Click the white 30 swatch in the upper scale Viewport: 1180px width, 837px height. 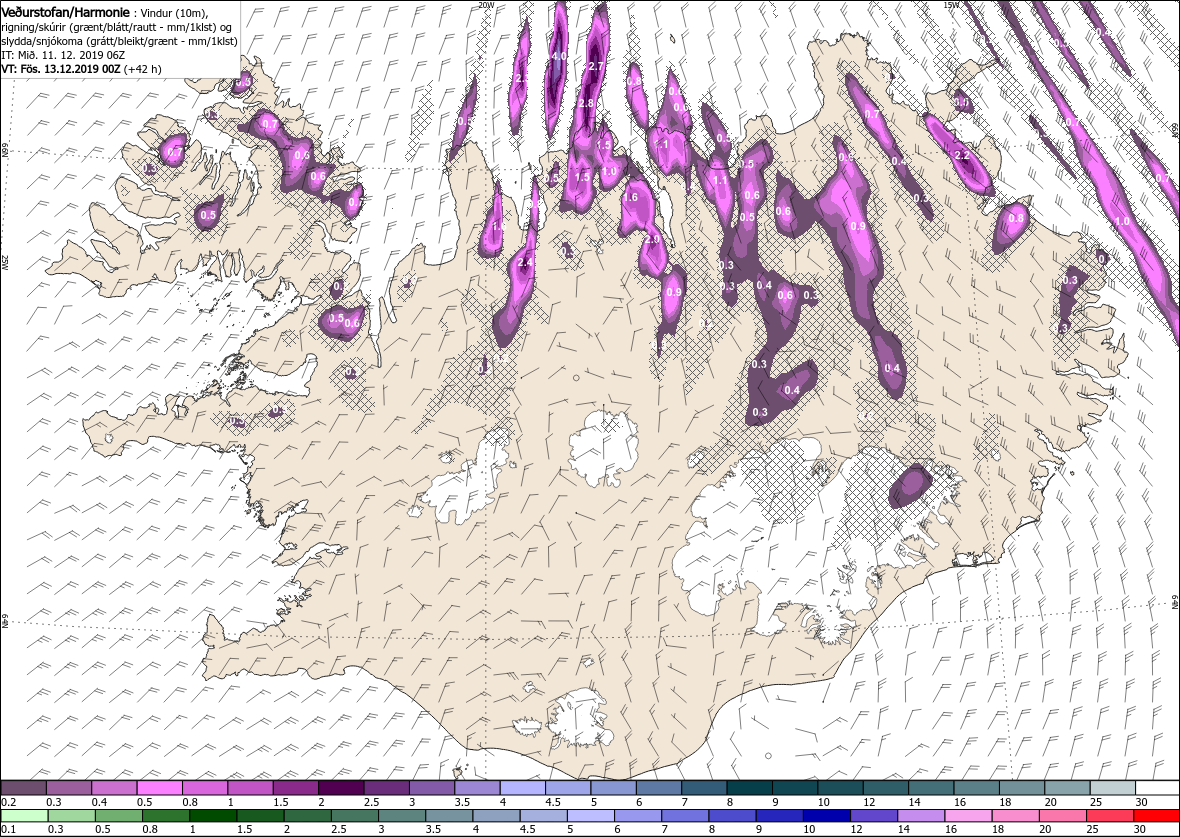1157,788
